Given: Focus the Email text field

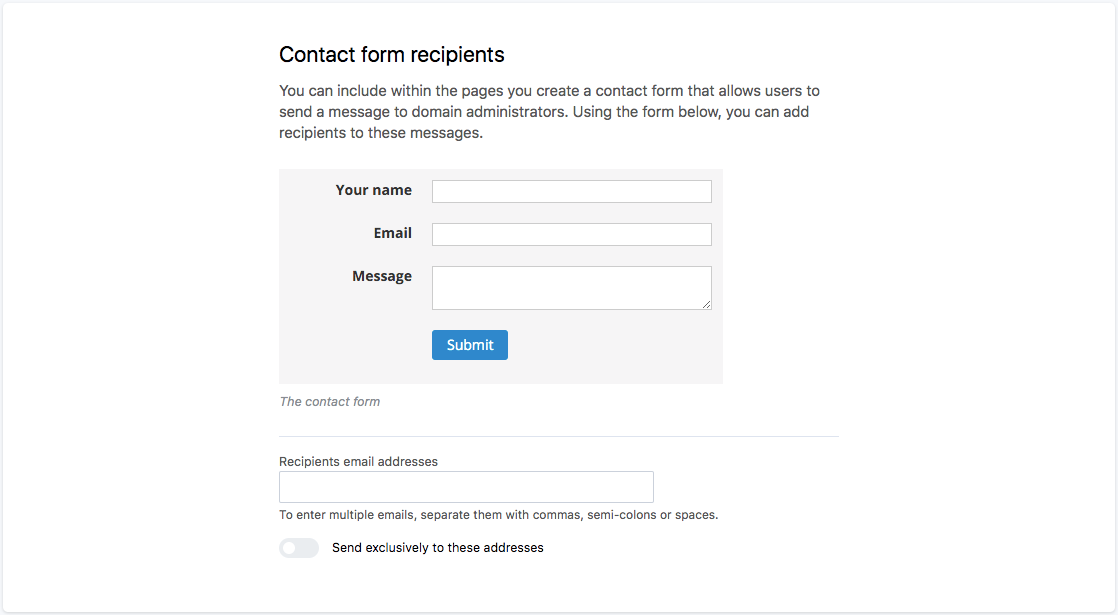Looking at the screenshot, I should [x=571, y=234].
